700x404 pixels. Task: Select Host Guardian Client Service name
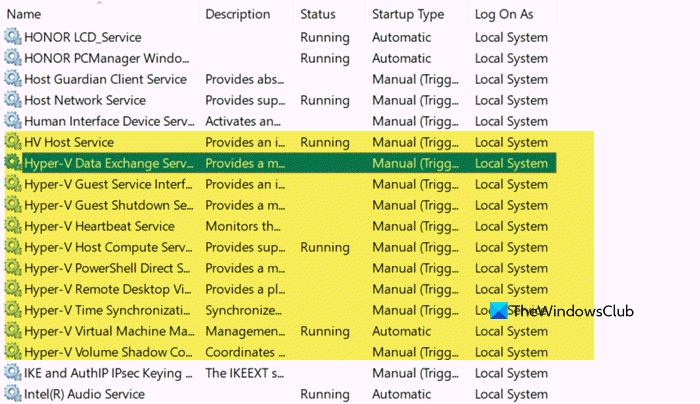[x=105, y=79]
